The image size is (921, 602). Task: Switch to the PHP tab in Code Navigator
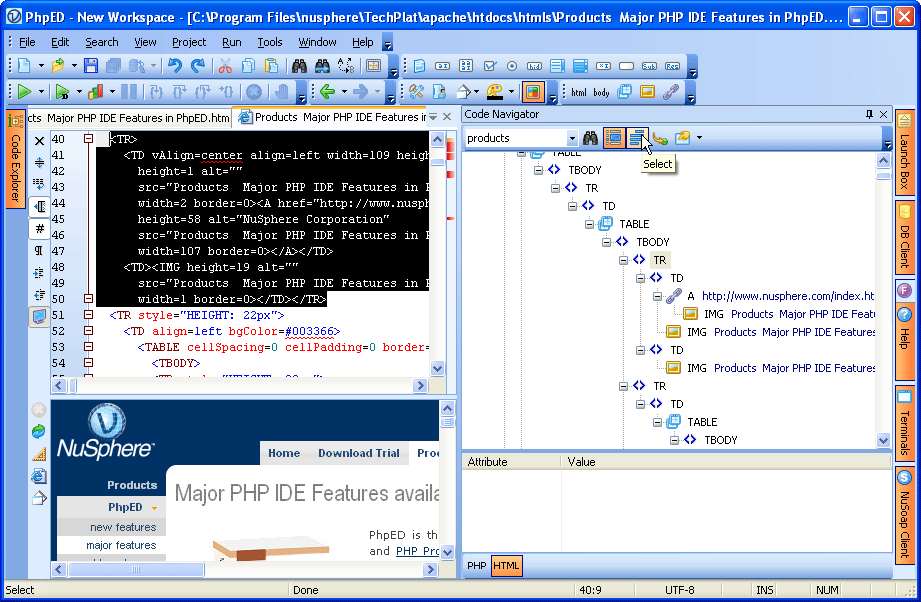[476, 566]
